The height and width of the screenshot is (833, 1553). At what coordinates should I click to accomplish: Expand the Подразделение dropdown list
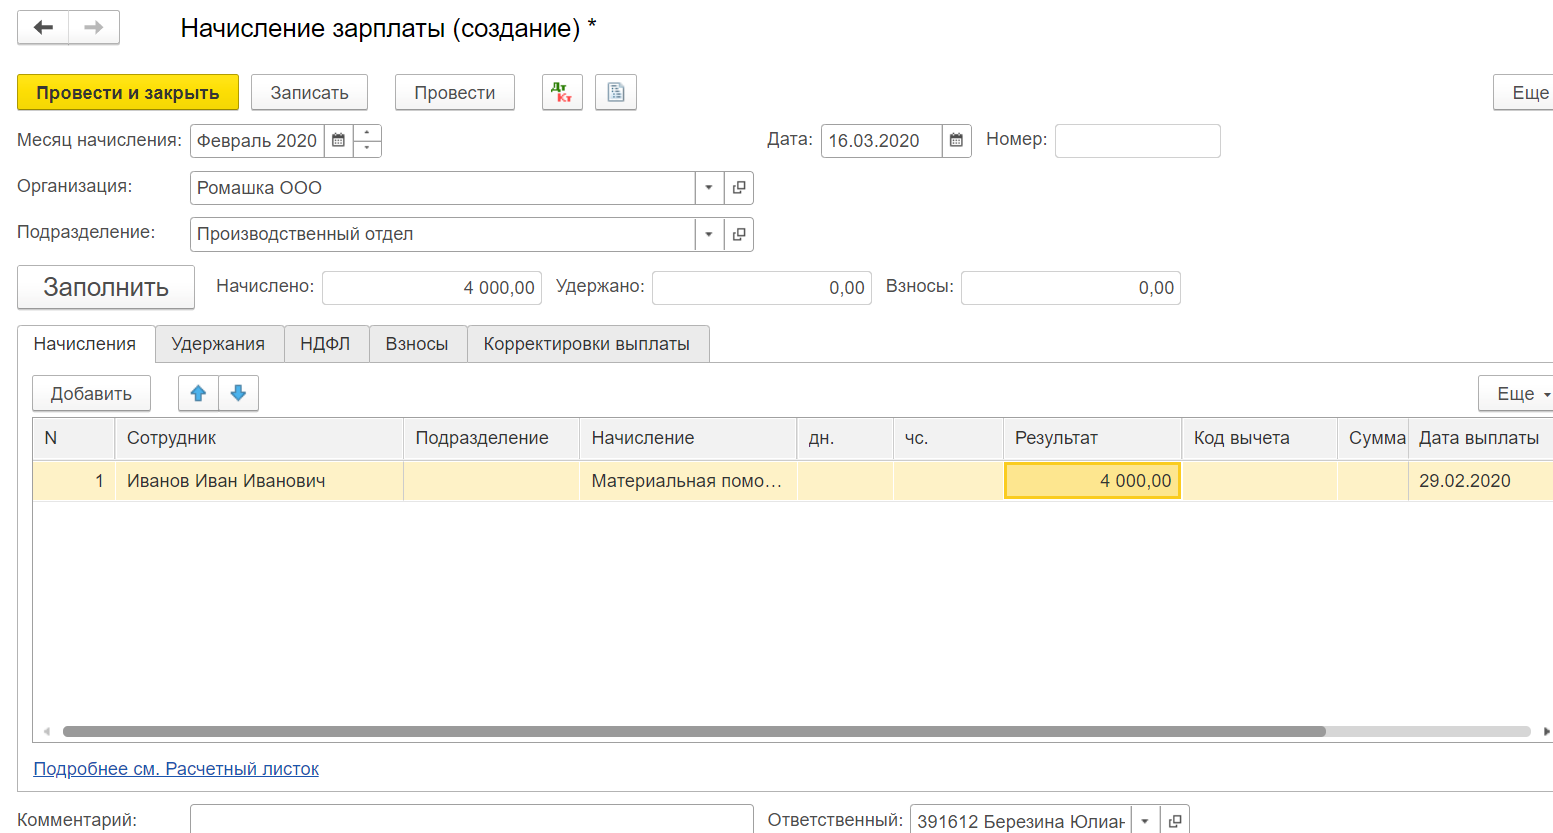click(709, 234)
